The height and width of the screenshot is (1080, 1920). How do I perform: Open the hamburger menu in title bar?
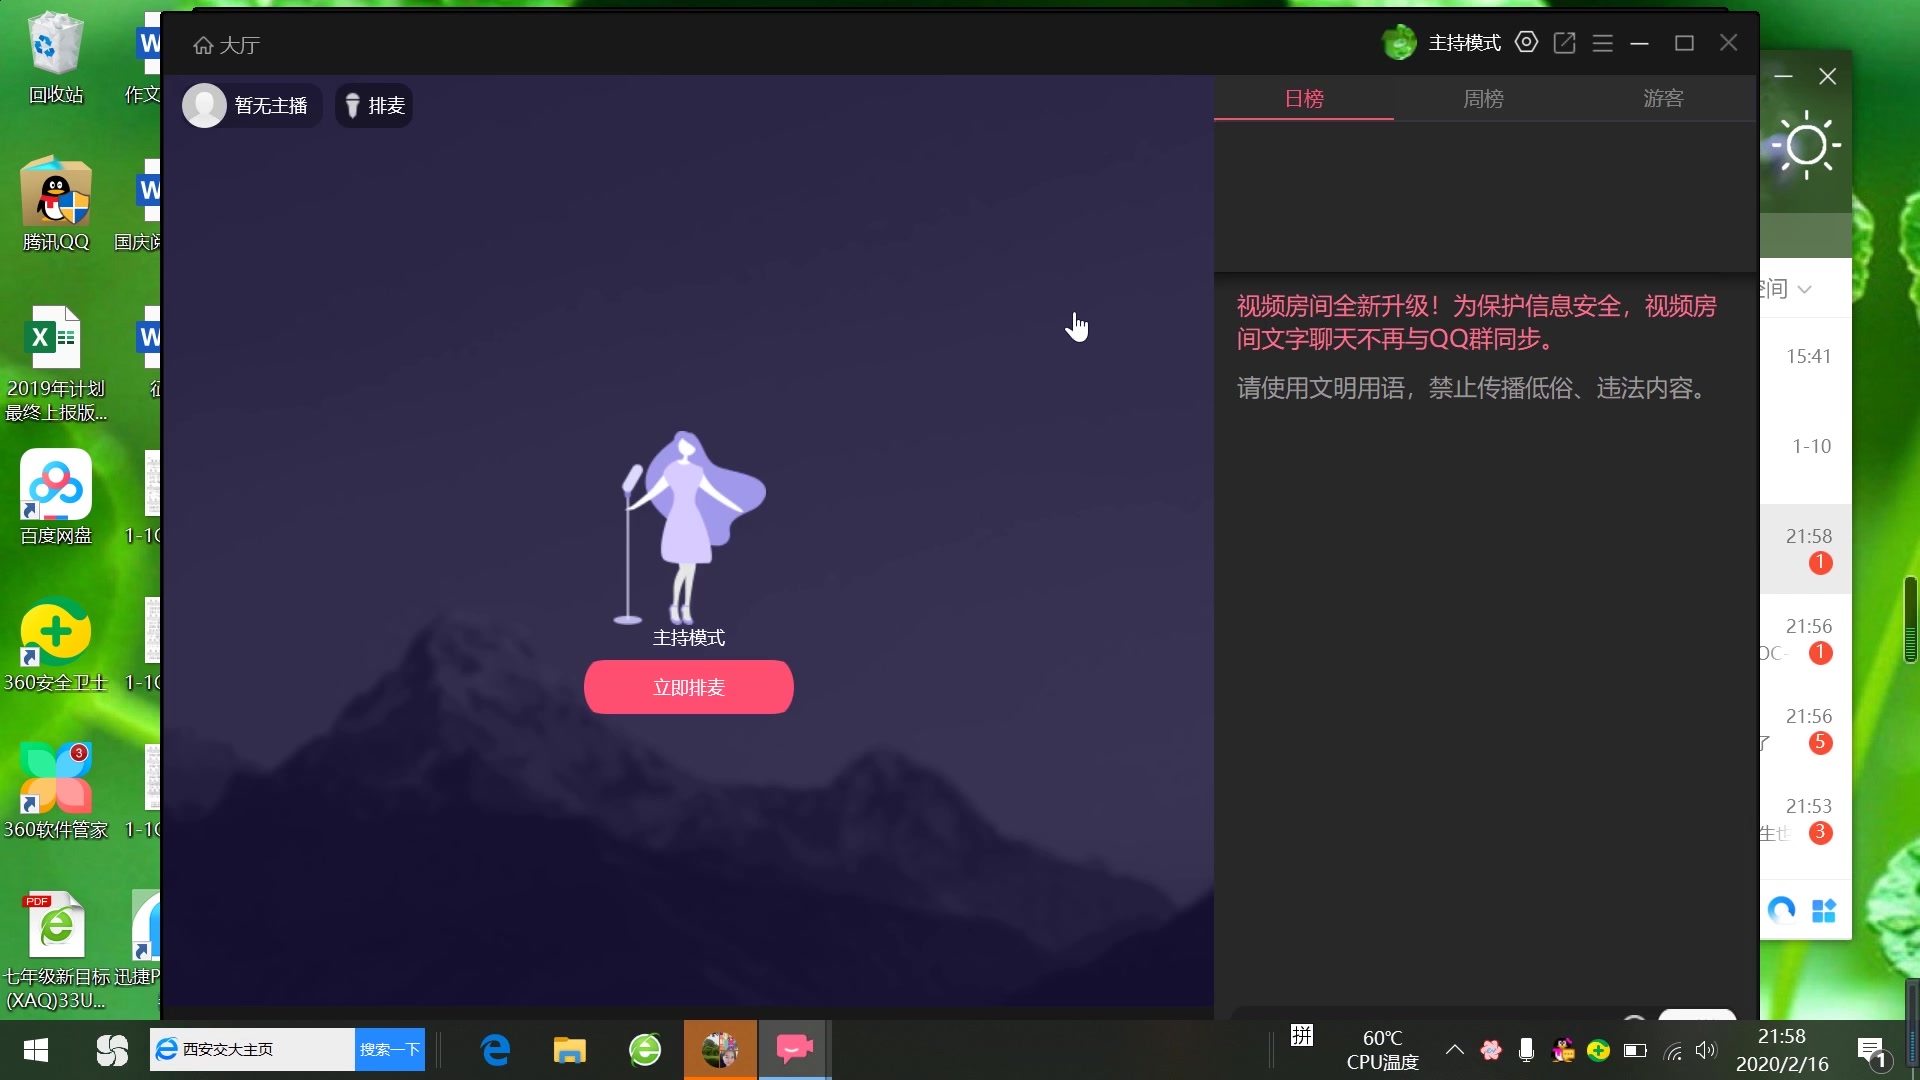pyautogui.click(x=1603, y=43)
